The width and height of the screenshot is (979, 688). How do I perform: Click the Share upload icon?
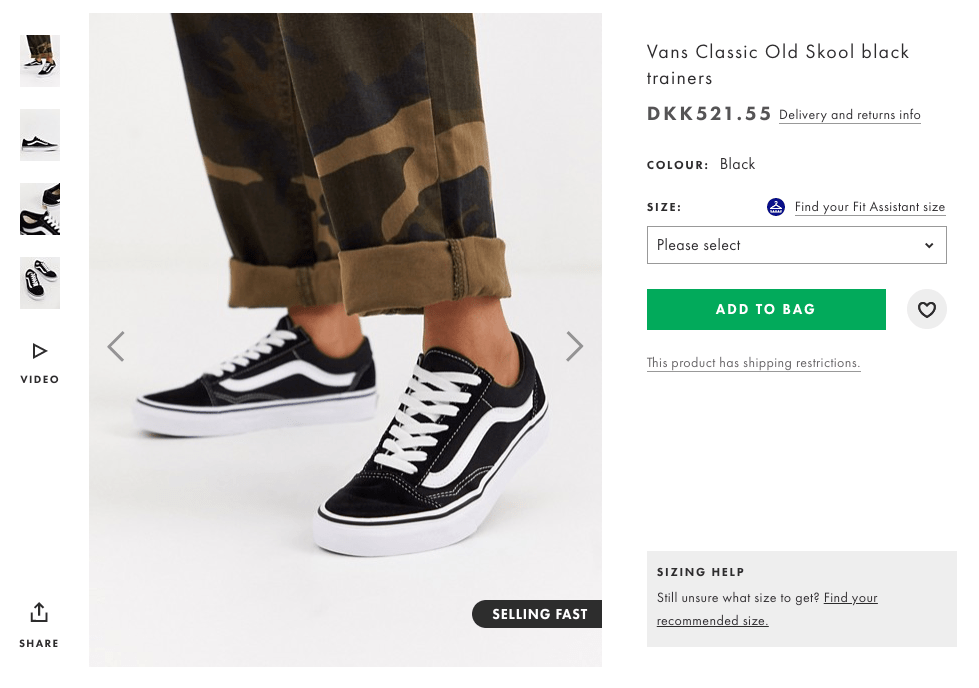pyautogui.click(x=39, y=612)
